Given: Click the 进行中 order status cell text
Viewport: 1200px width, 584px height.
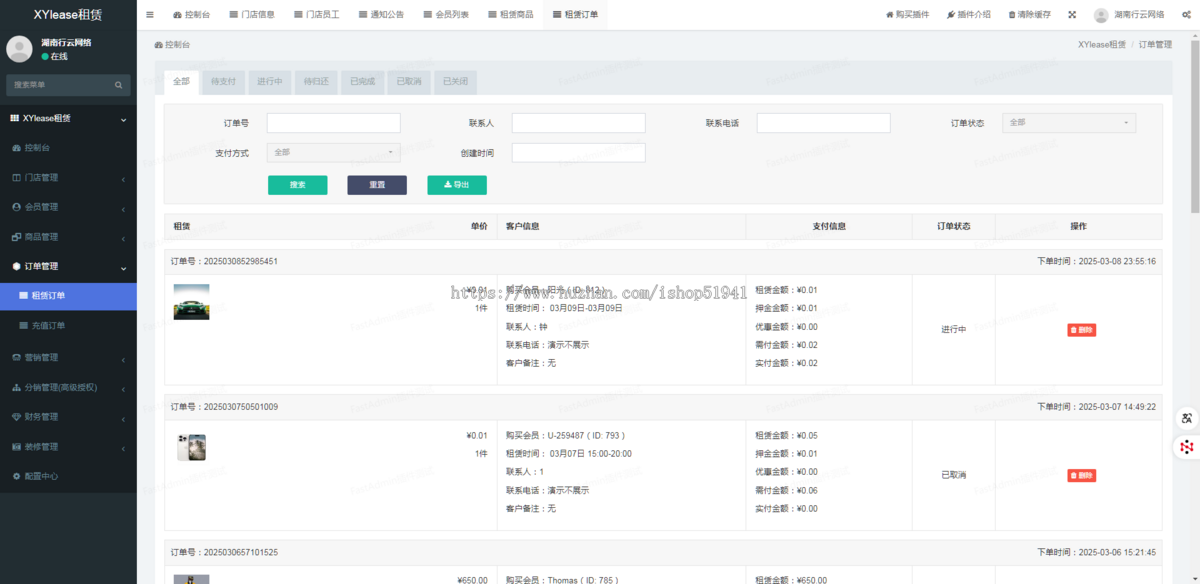Looking at the screenshot, I should [953, 330].
